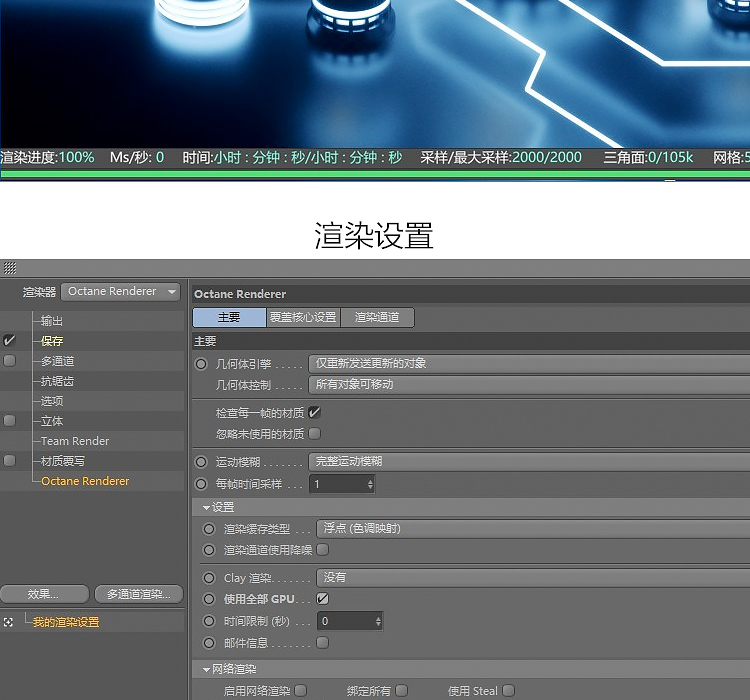This screenshot has height=700, width=750.
Task: Click the 渲染进度:100% status text
Action: (47, 157)
